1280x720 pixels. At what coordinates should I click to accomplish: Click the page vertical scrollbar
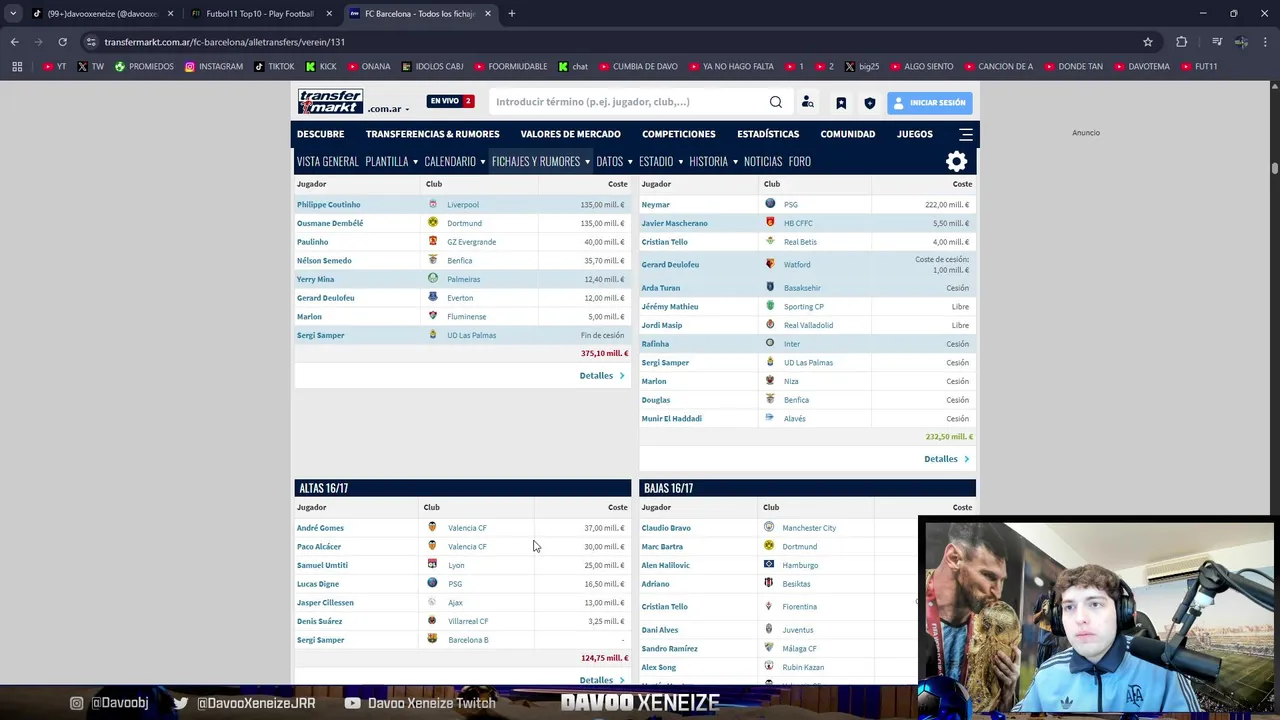tap(1274, 170)
